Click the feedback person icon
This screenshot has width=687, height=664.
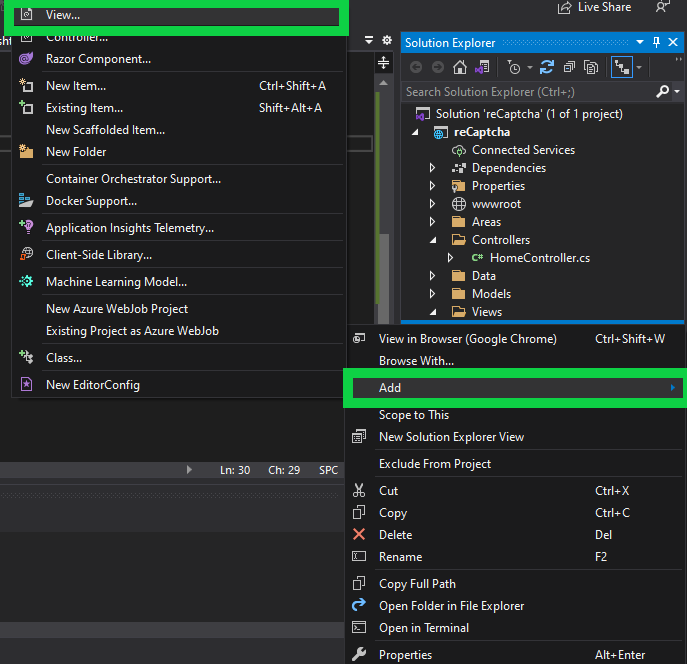pyautogui.click(x=662, y=6)
